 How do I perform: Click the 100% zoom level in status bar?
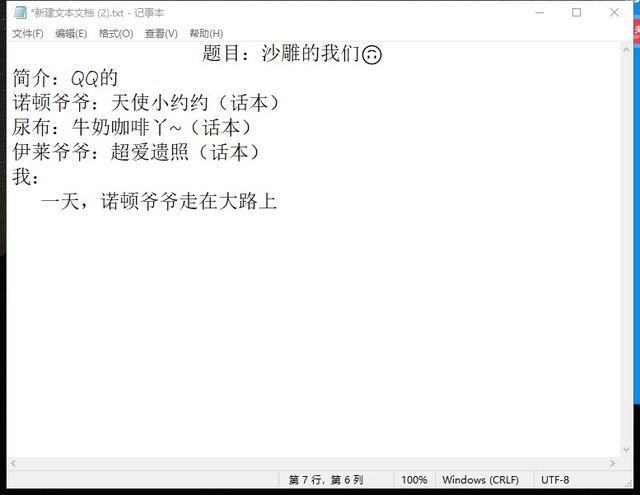pos(414,480)
